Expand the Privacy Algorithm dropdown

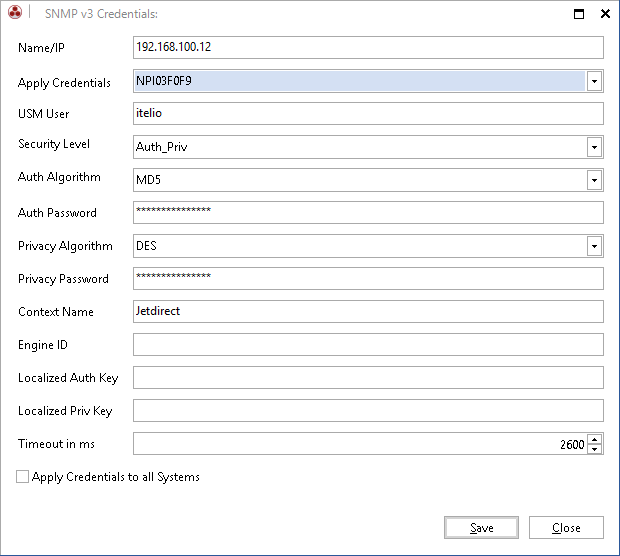[594, 246]
